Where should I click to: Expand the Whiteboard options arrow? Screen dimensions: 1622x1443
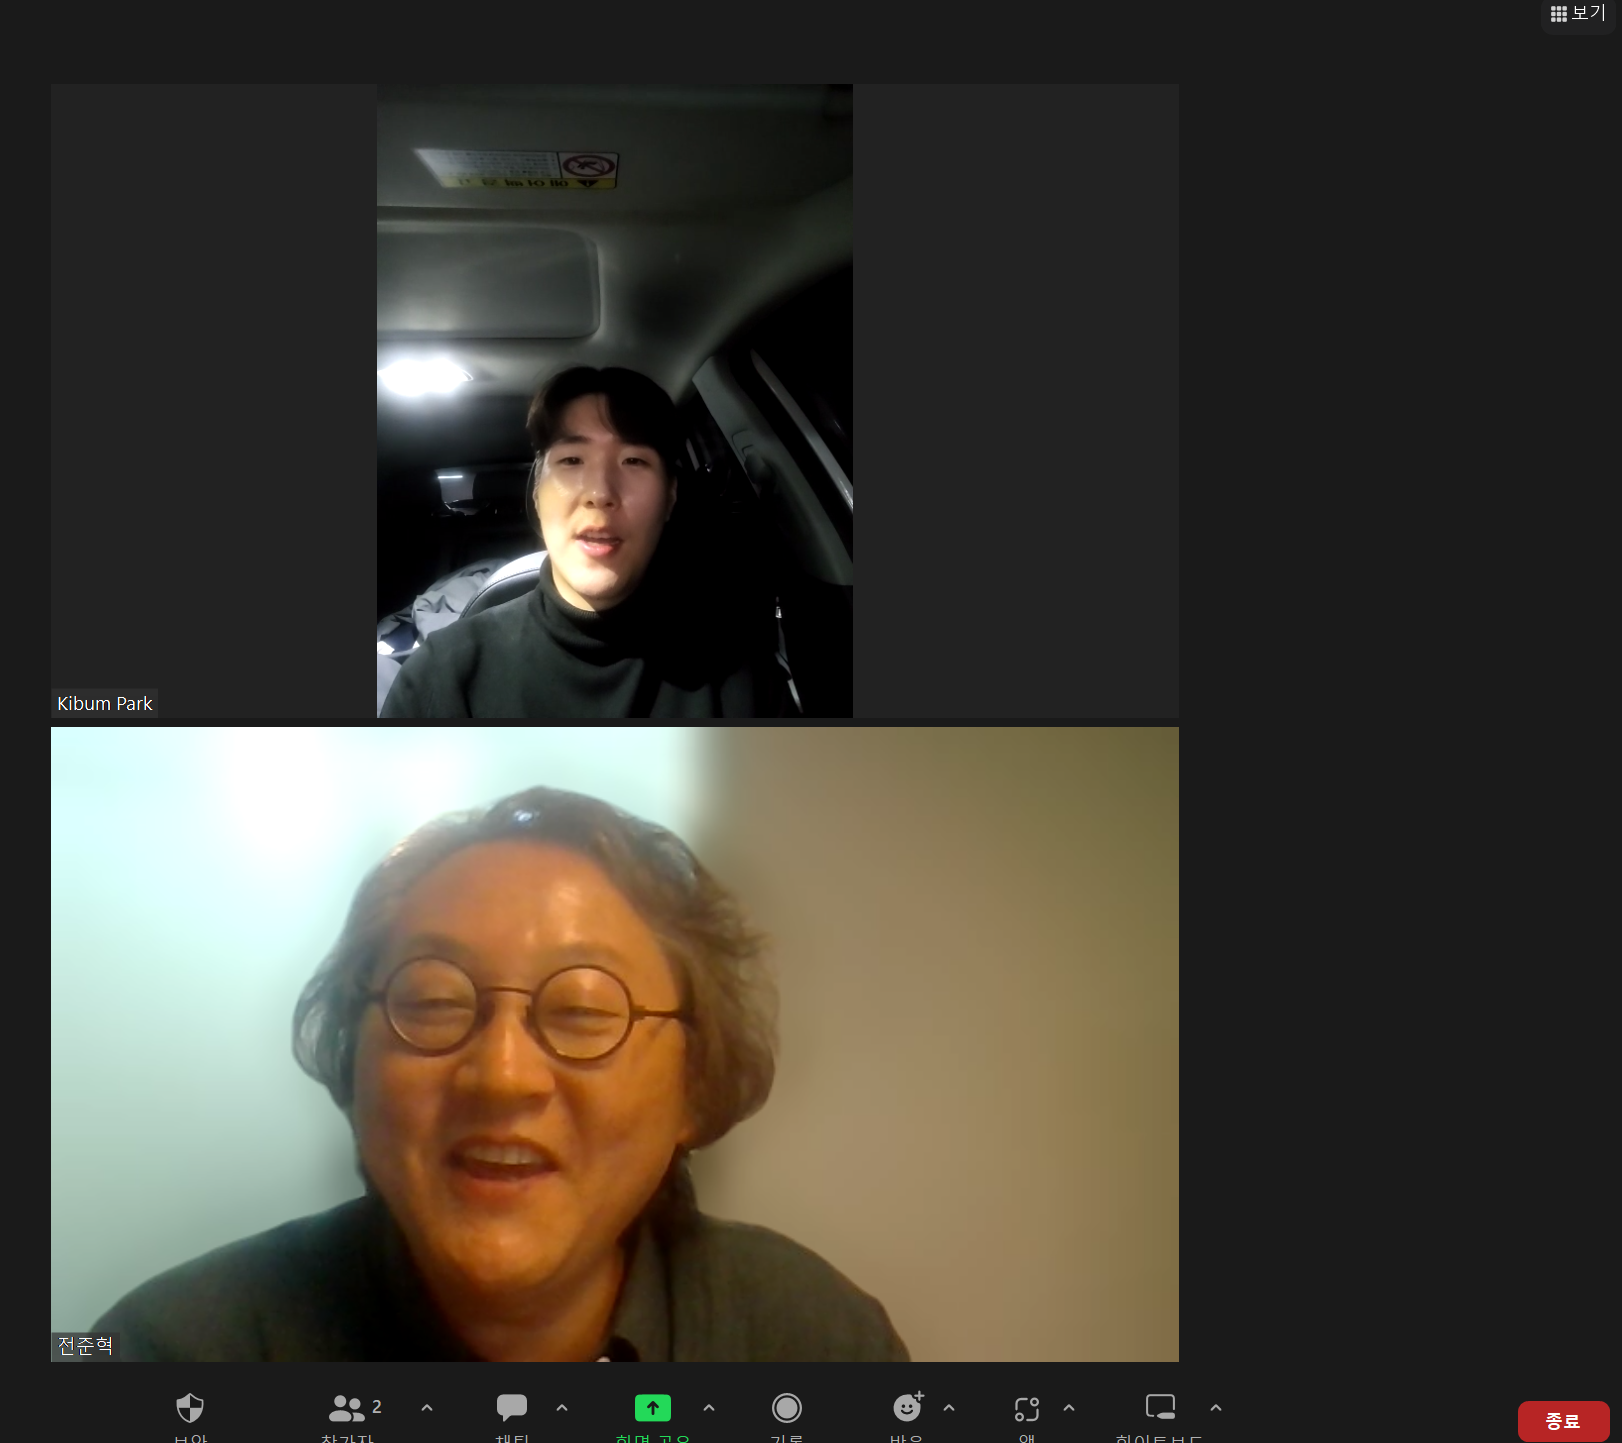(1216, 1407)
